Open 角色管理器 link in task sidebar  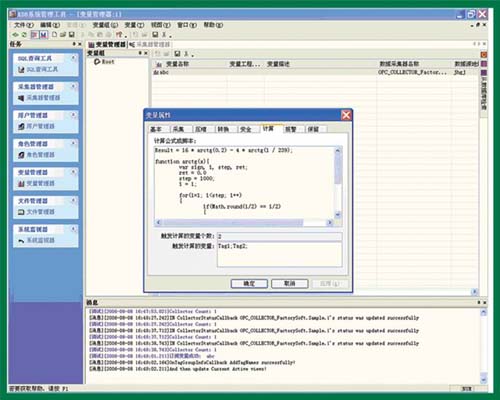[36, 155]
